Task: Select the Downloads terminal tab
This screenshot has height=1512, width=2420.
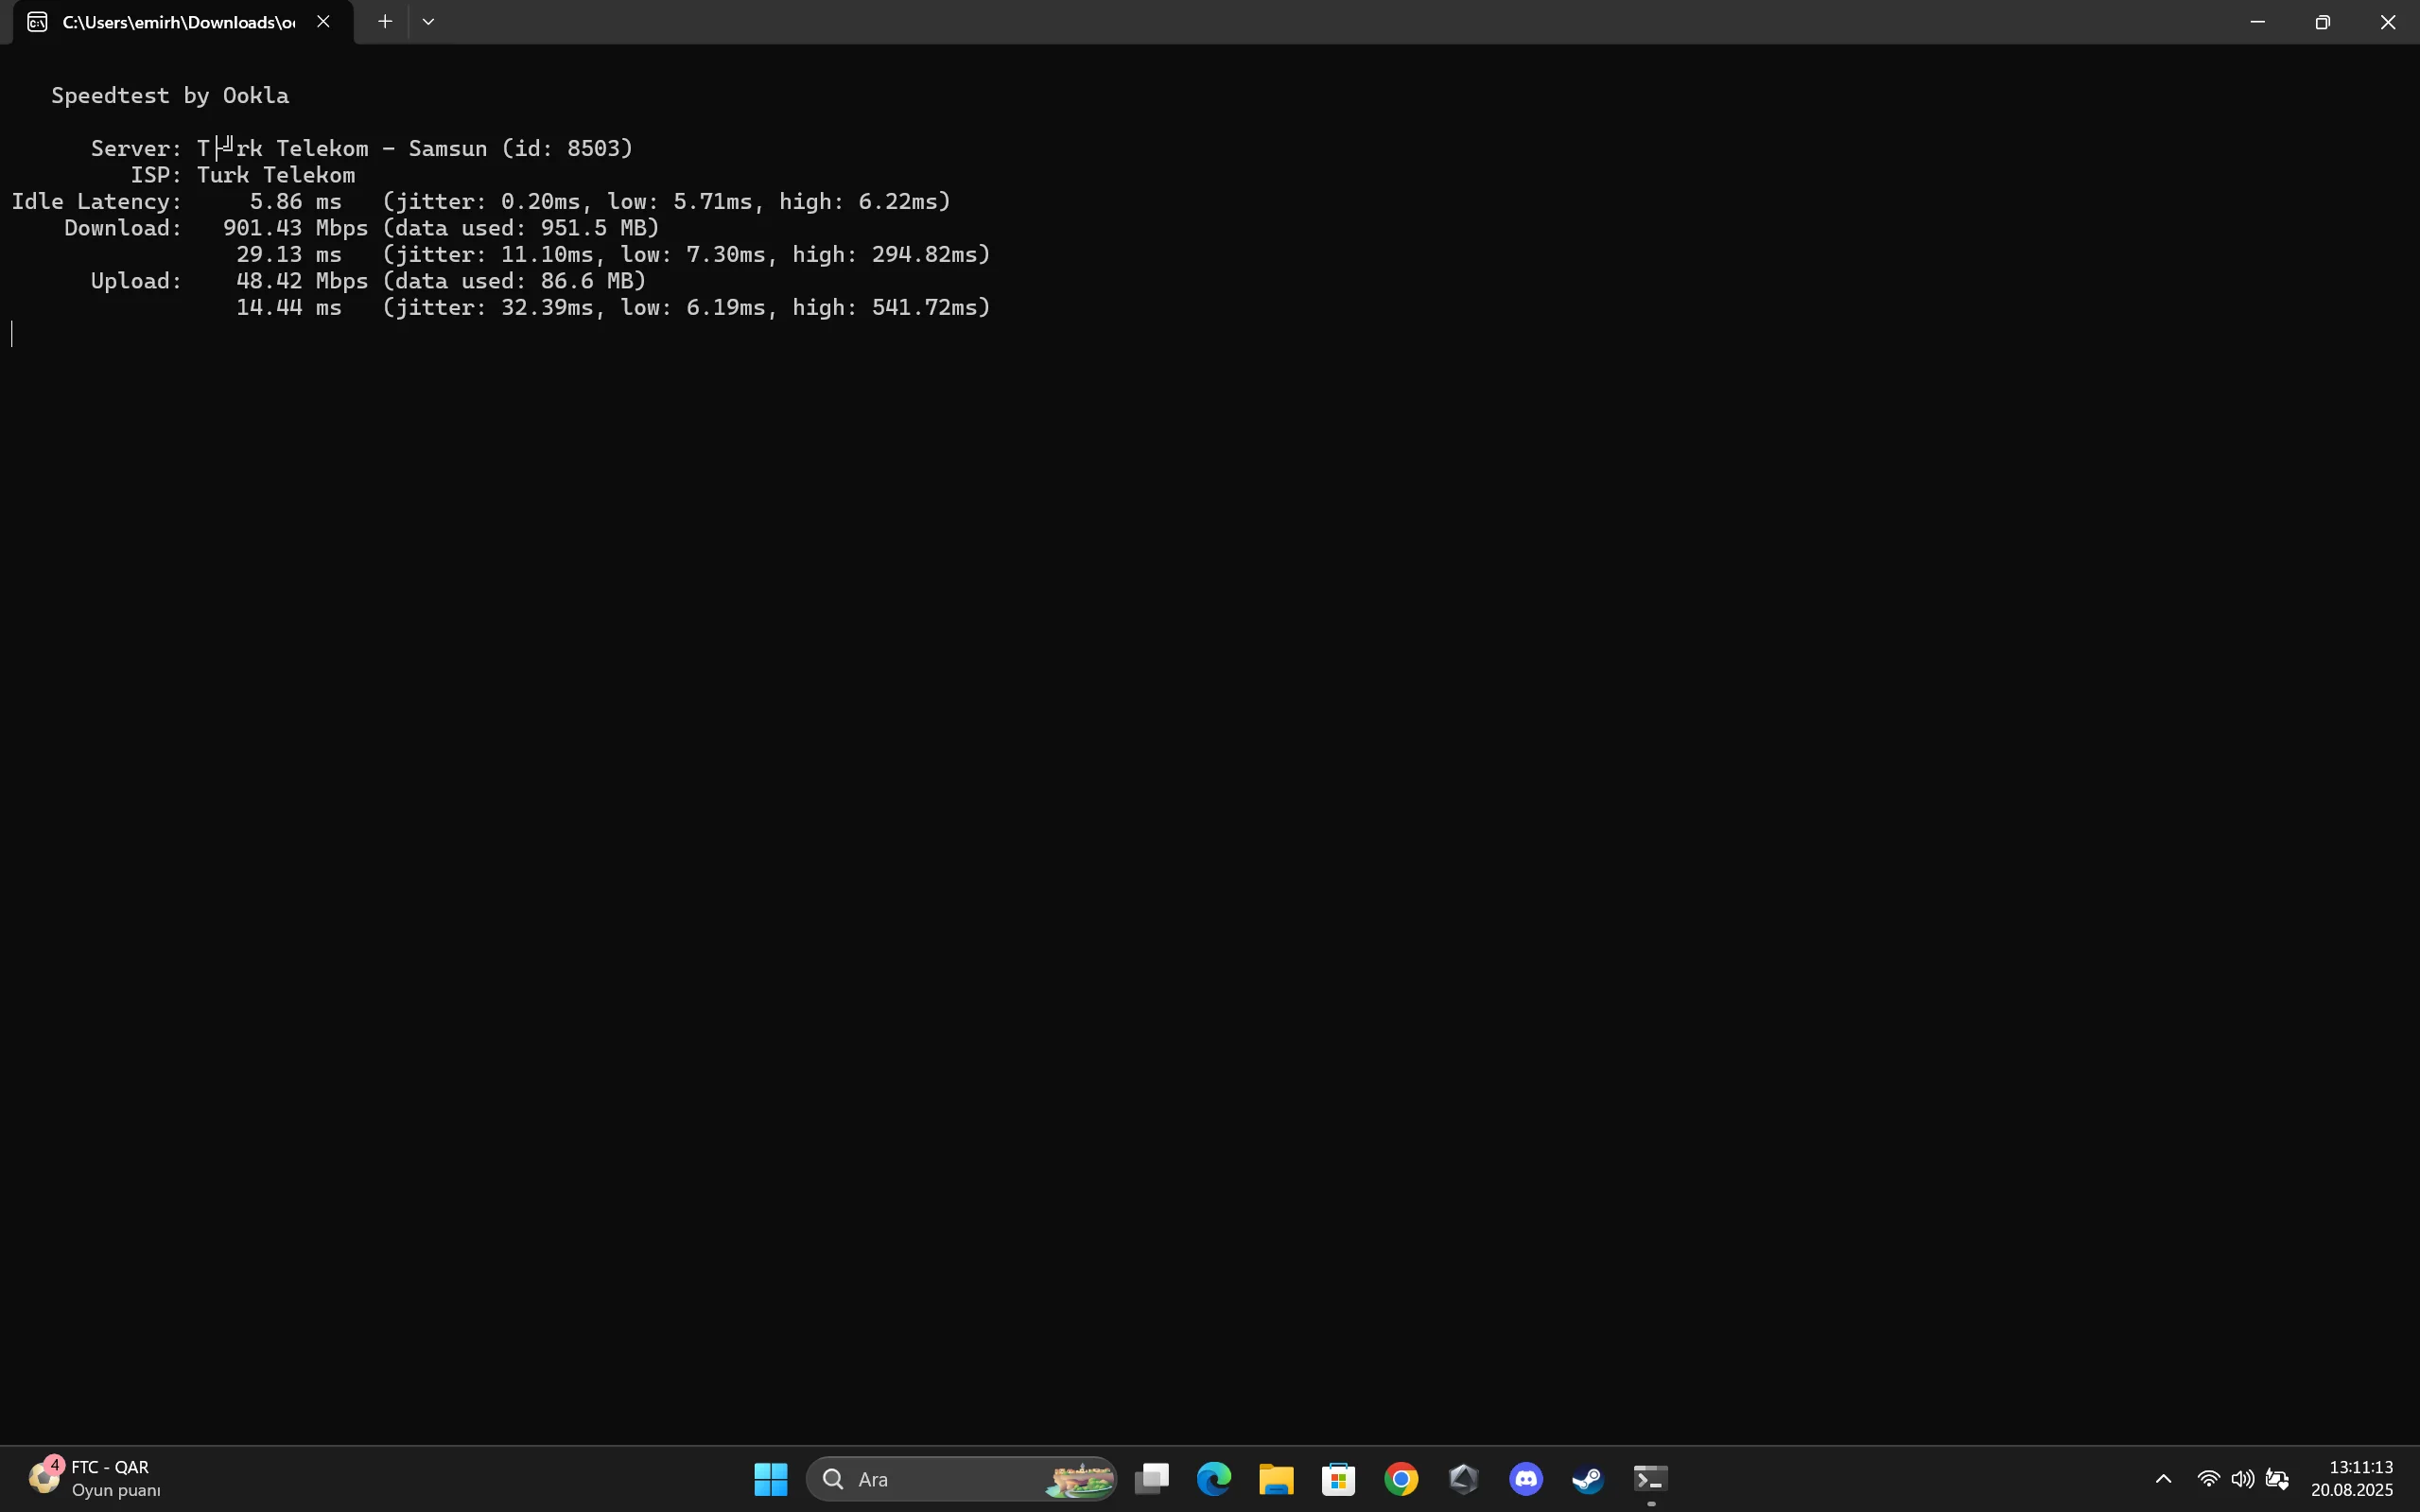Action: (x=177, y=22)
